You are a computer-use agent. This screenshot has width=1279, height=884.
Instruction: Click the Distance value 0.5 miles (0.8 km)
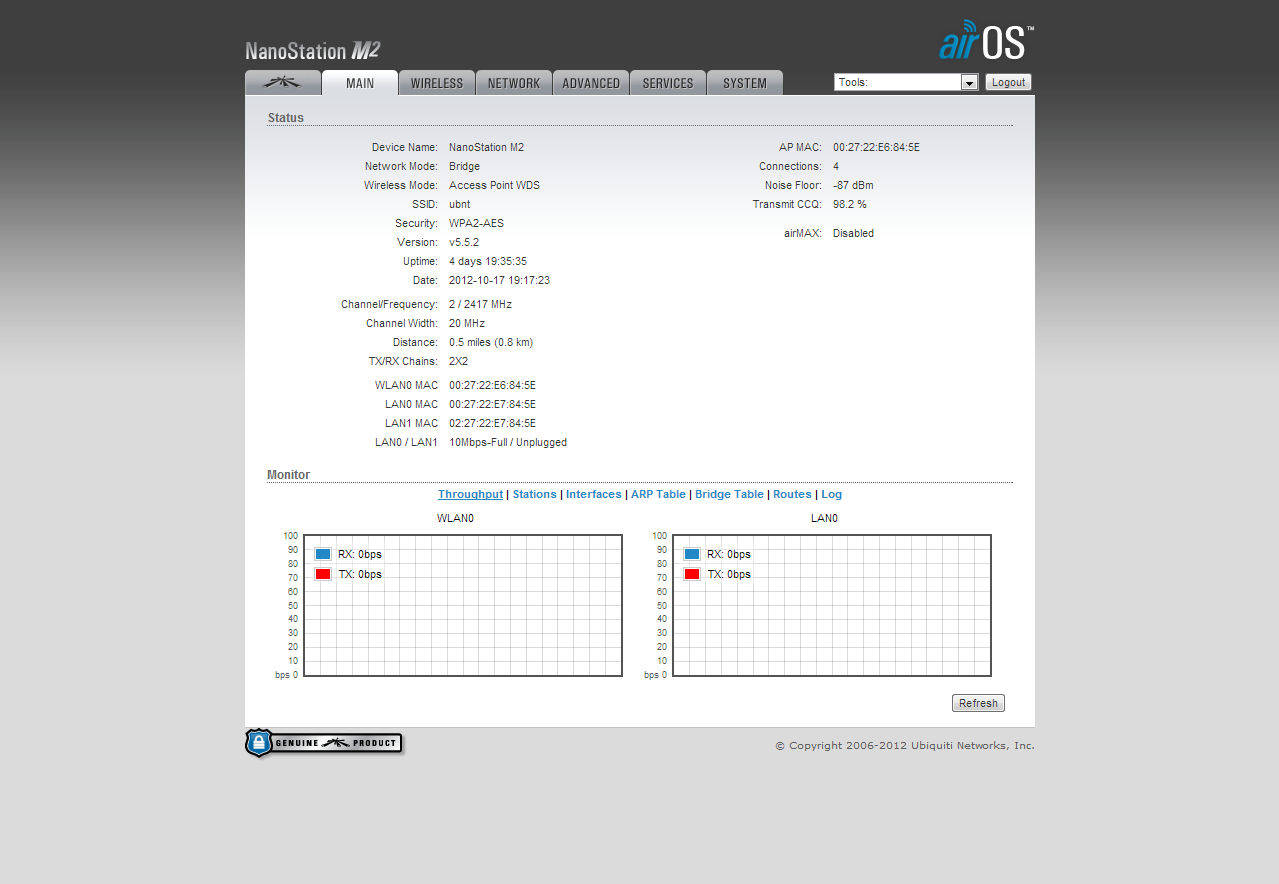tap(491, 342)
